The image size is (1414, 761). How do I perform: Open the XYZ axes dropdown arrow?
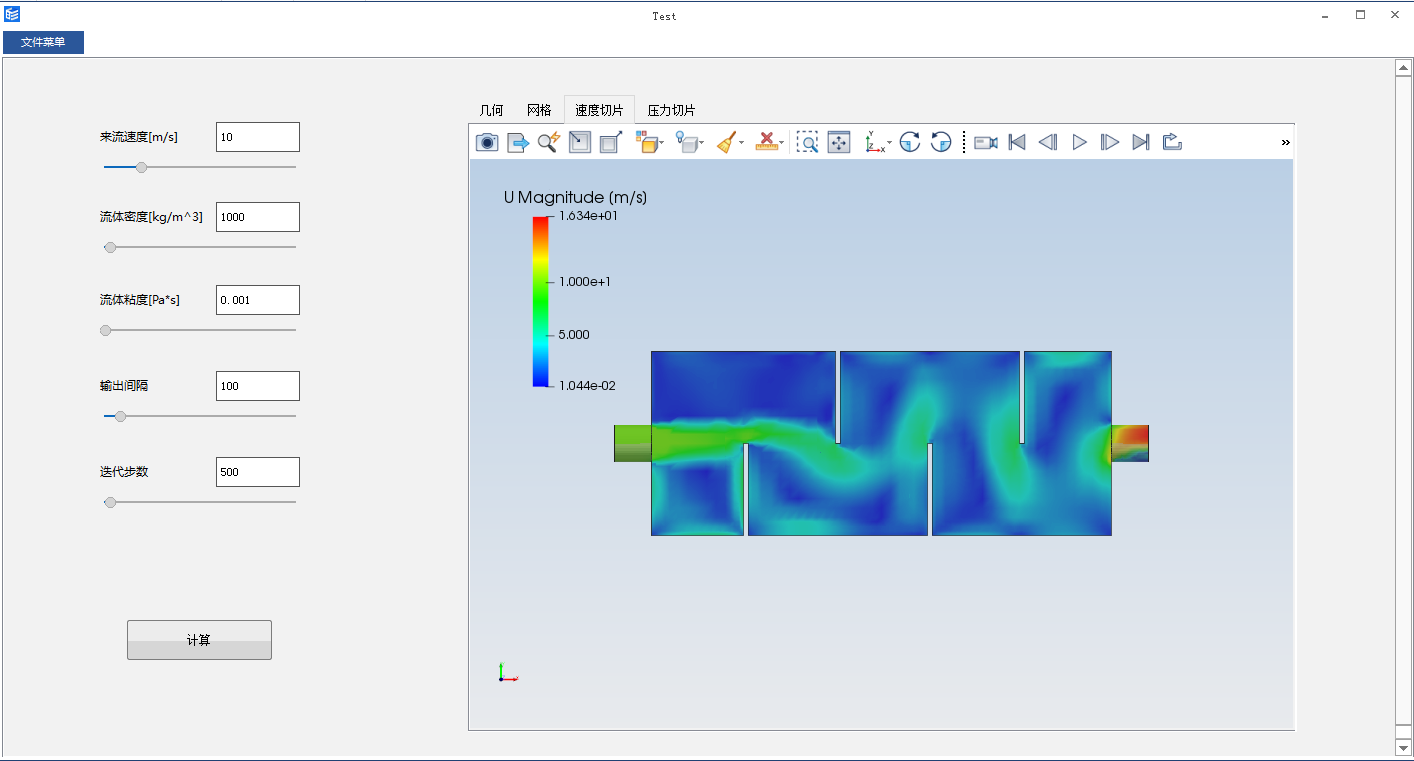click(889, 143)
